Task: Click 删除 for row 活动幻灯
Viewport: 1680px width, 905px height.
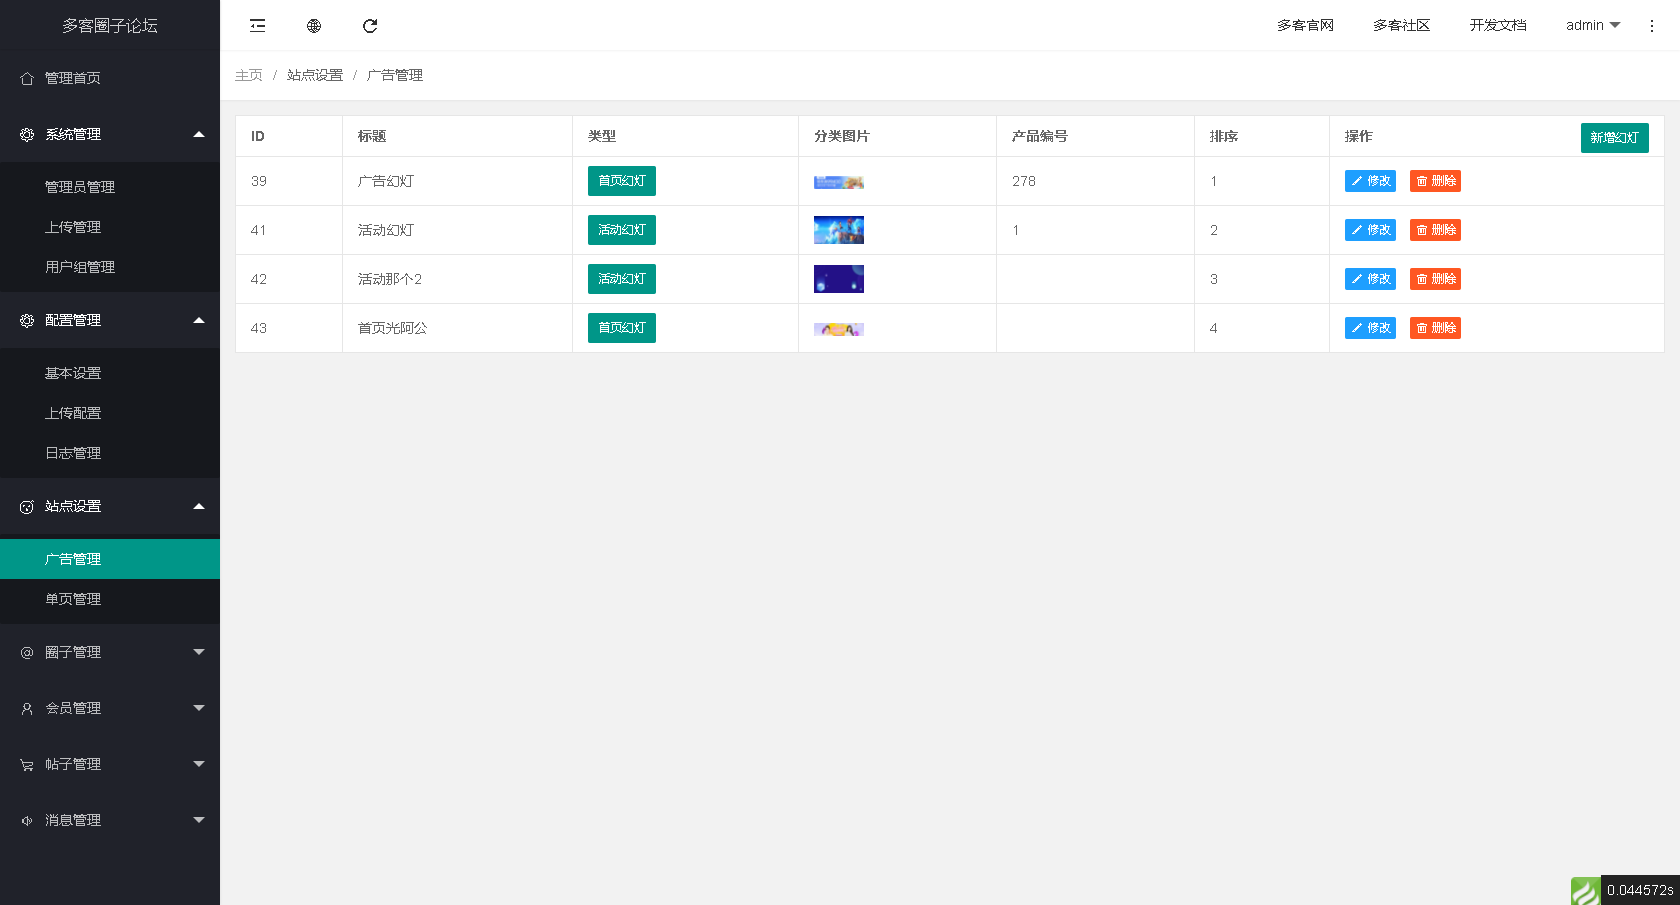Action: point(1435,230)
